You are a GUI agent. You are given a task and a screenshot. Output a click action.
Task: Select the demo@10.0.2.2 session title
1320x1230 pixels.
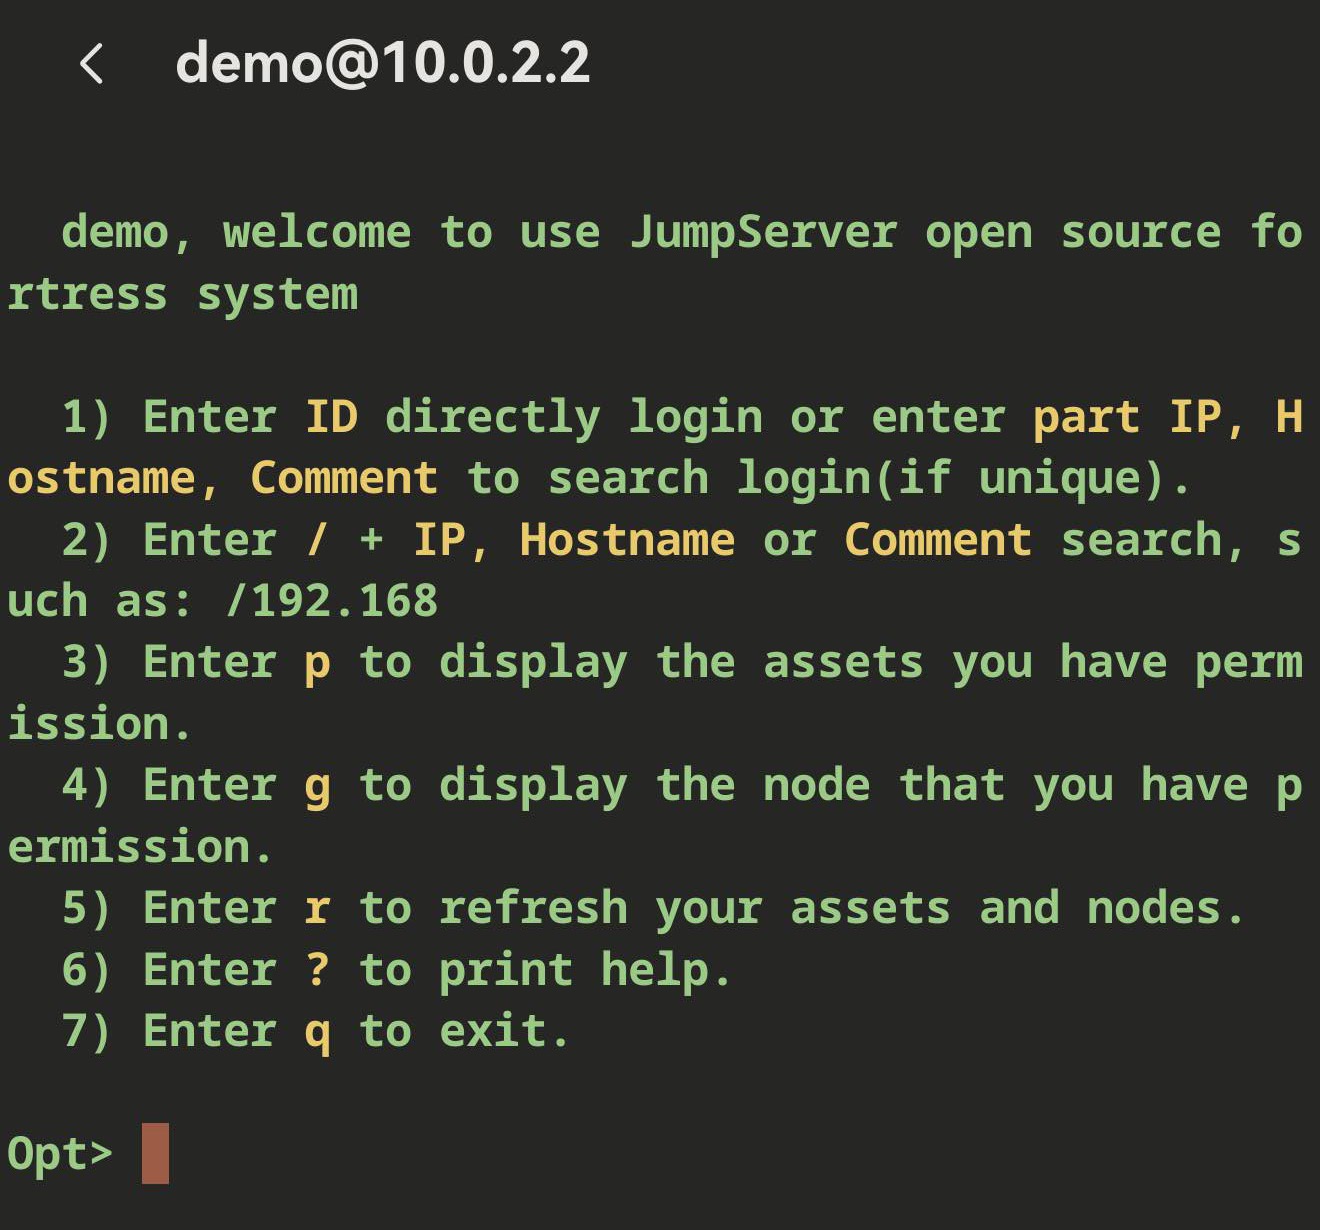click(383, 64)
